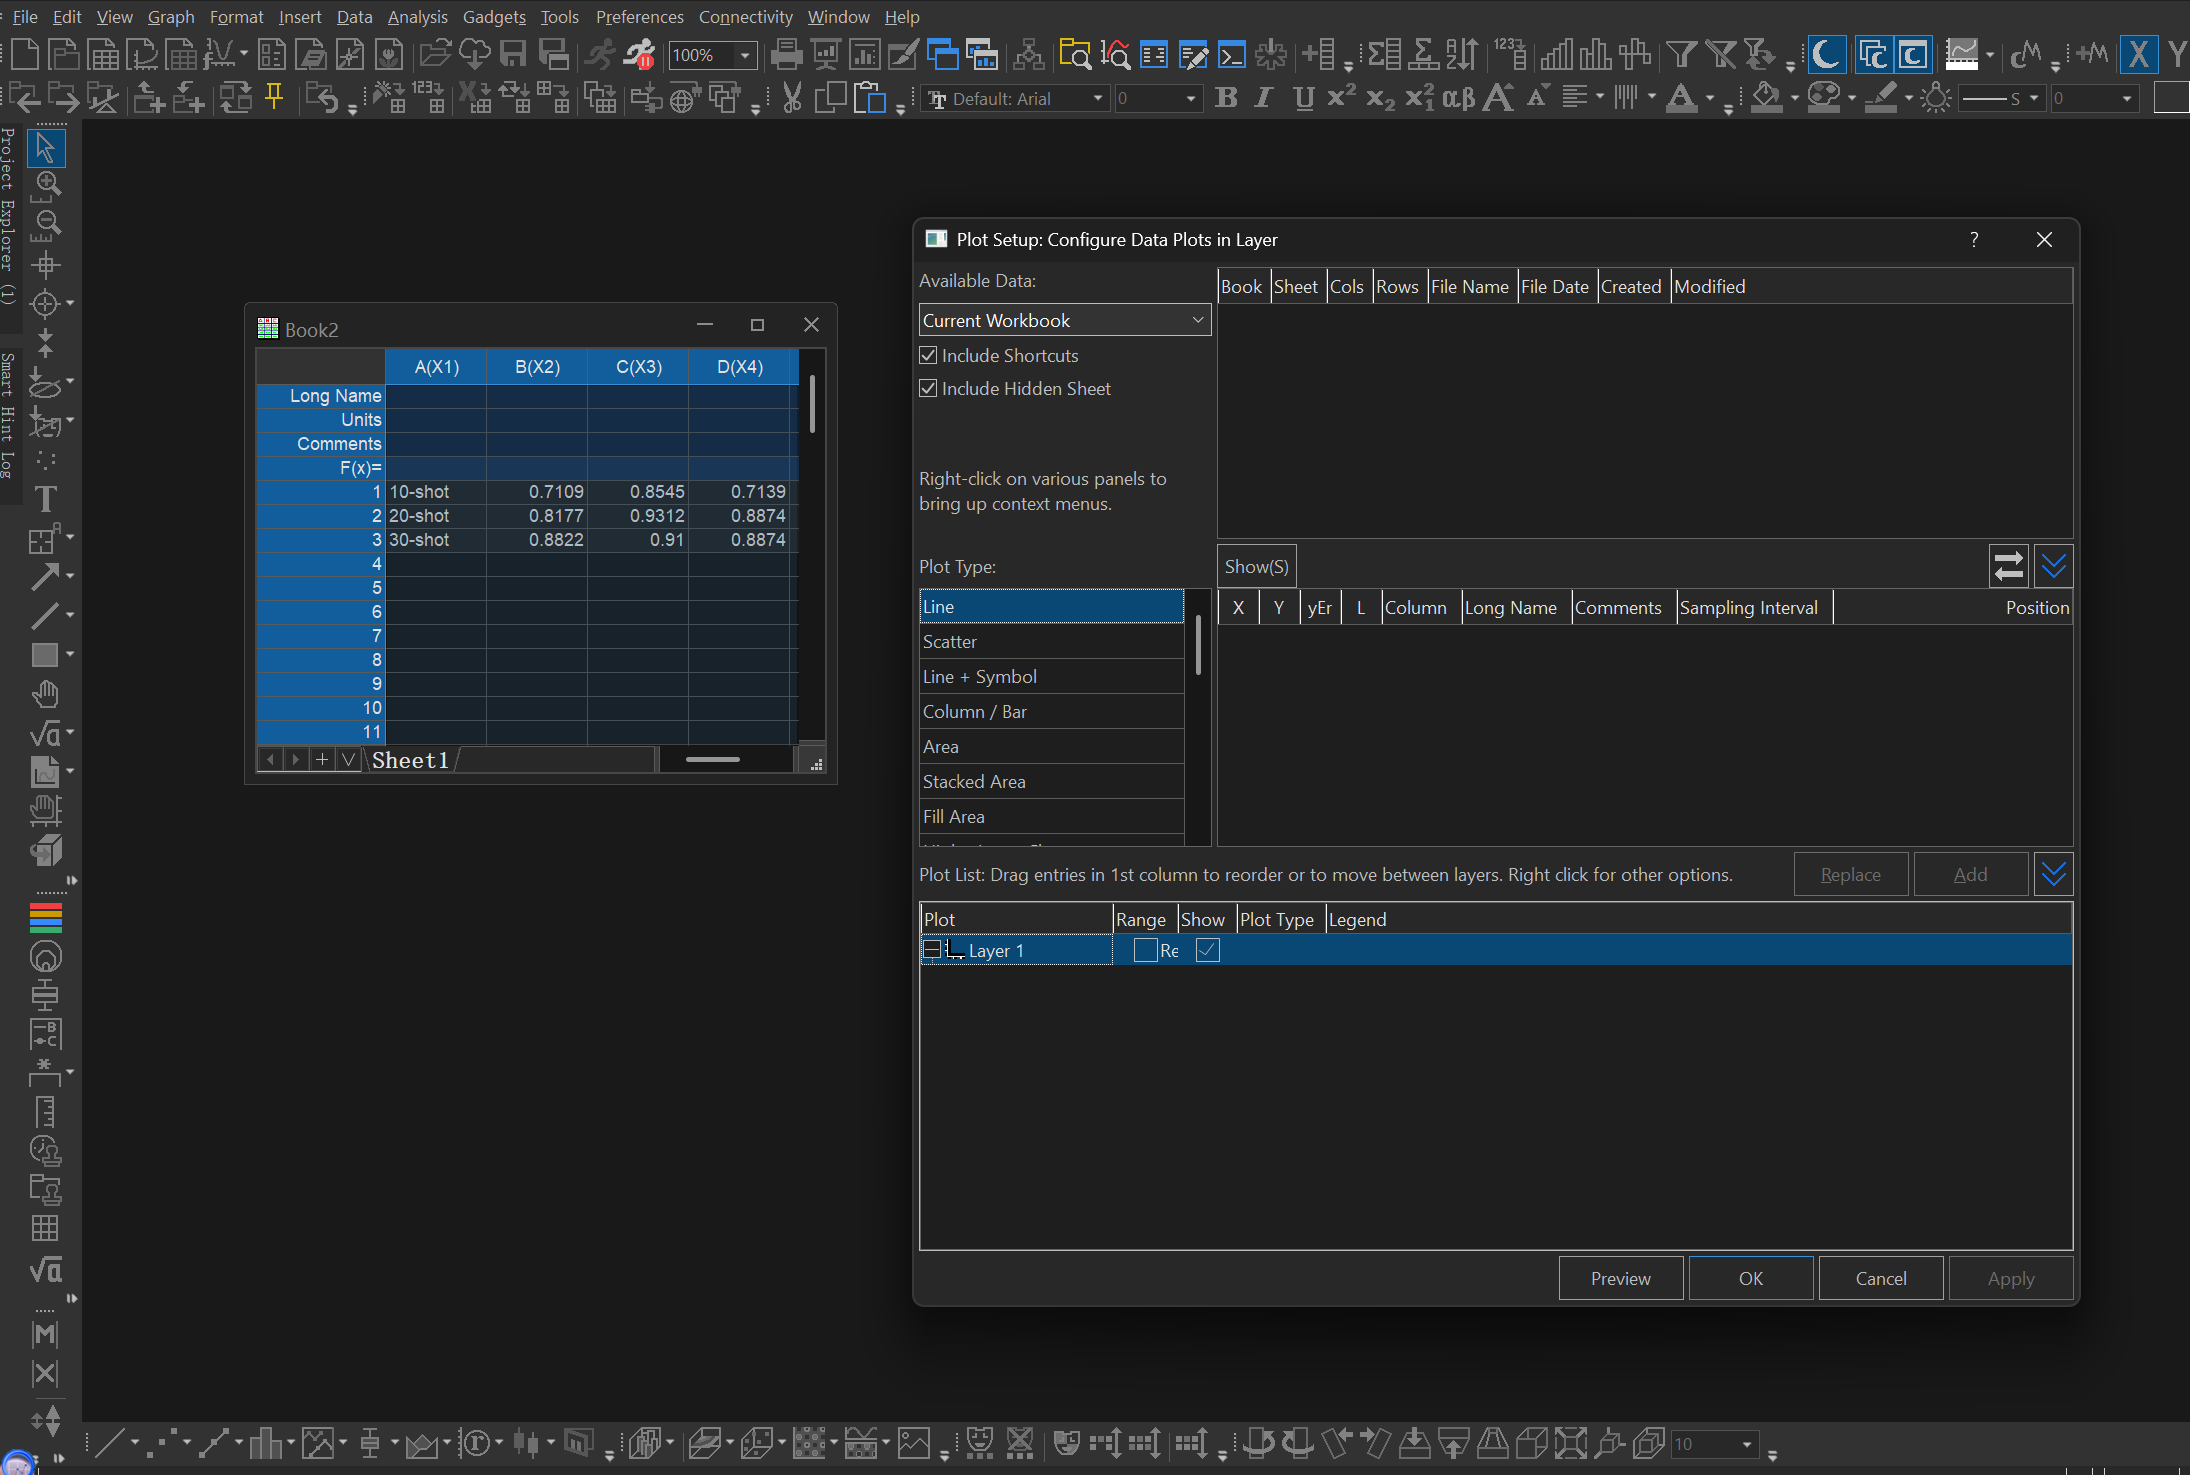Toggle Show checkbox for Layer 1
The width and height of the screenshot is (2190, 1475).
(x=1207, y=950)
